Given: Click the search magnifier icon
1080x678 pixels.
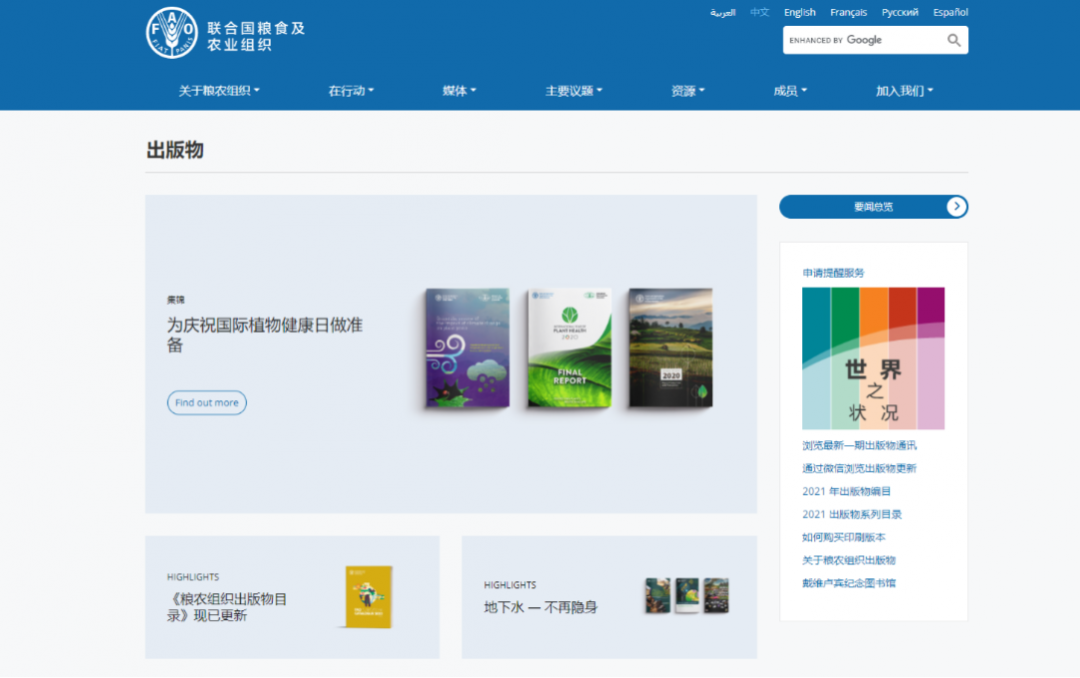Looking at the screenshot, I should pyautogui.click(x=954, y=40).
